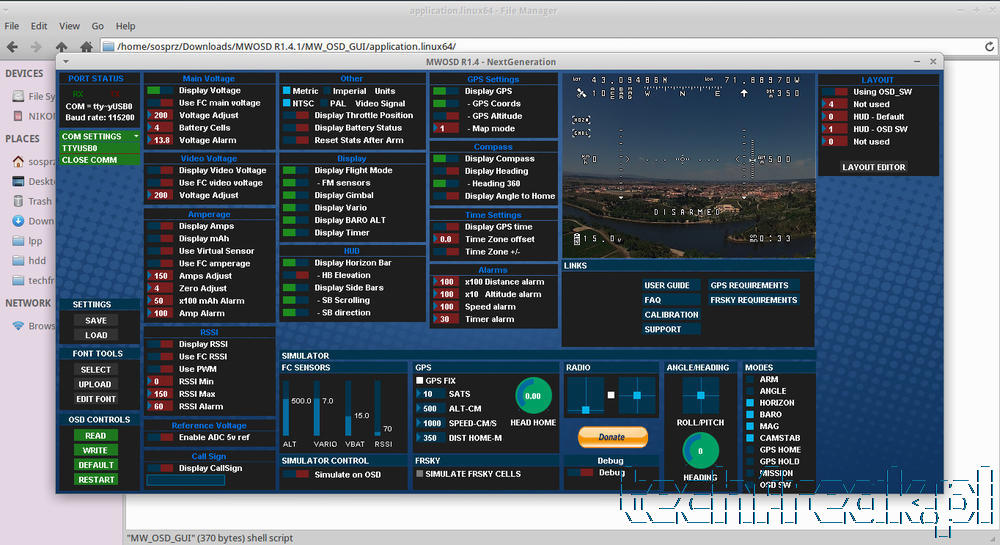Toggle Use FC main voltage switch
Image resolution: width=1000 pixels, height=545 pixels.
pyautogui.click(x=160, y=103)
